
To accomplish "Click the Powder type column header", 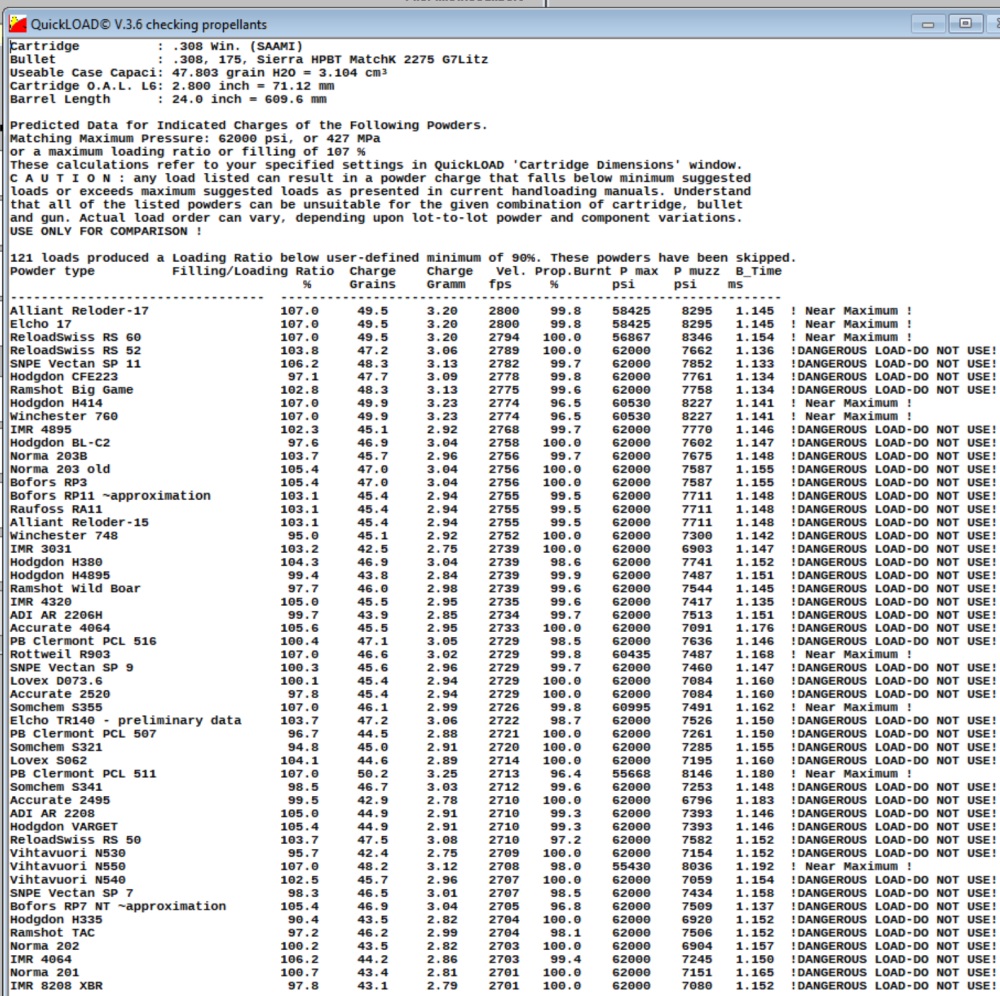I will point(52,271).
